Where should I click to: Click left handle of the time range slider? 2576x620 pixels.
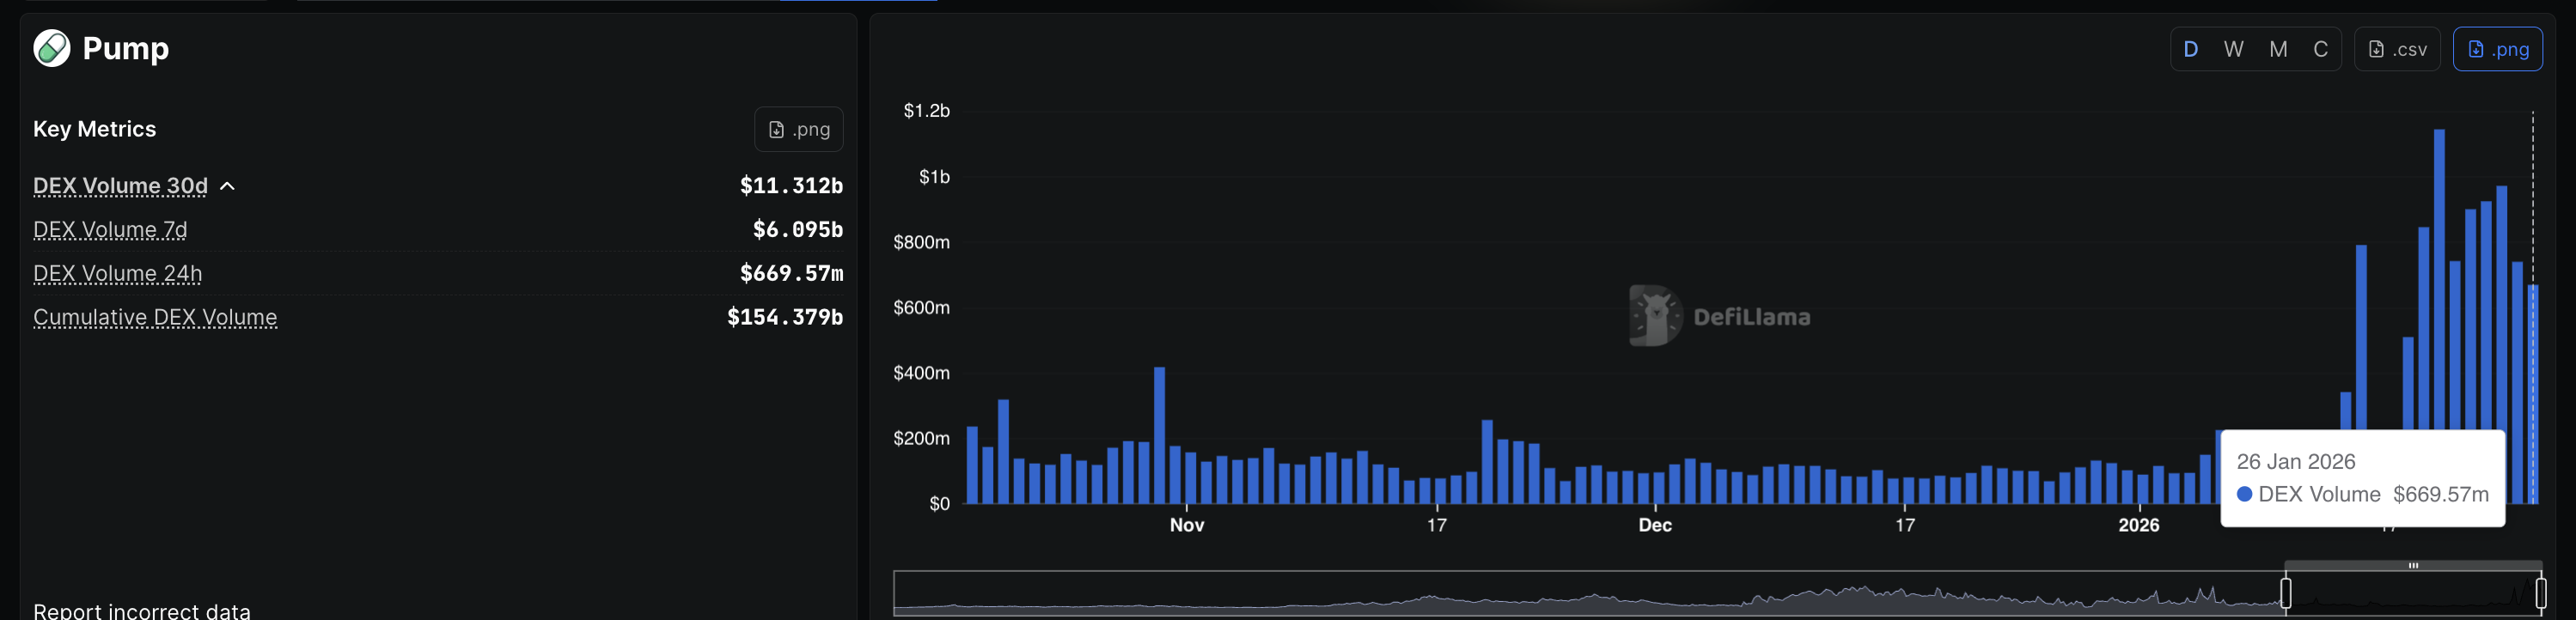pyautogui.click(x=2285, y=593)
